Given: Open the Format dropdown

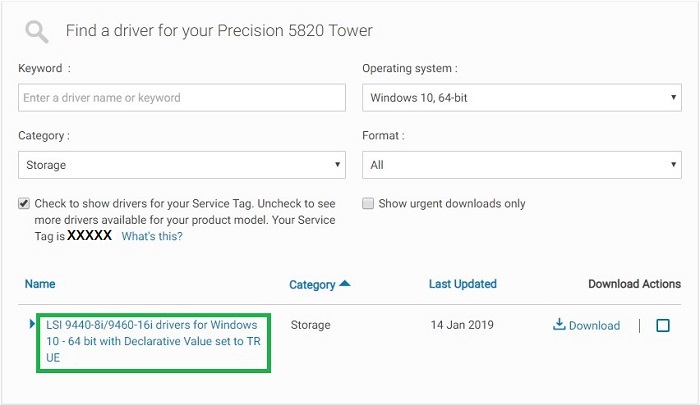Looking at the screenshot, I should coord(521,165).
